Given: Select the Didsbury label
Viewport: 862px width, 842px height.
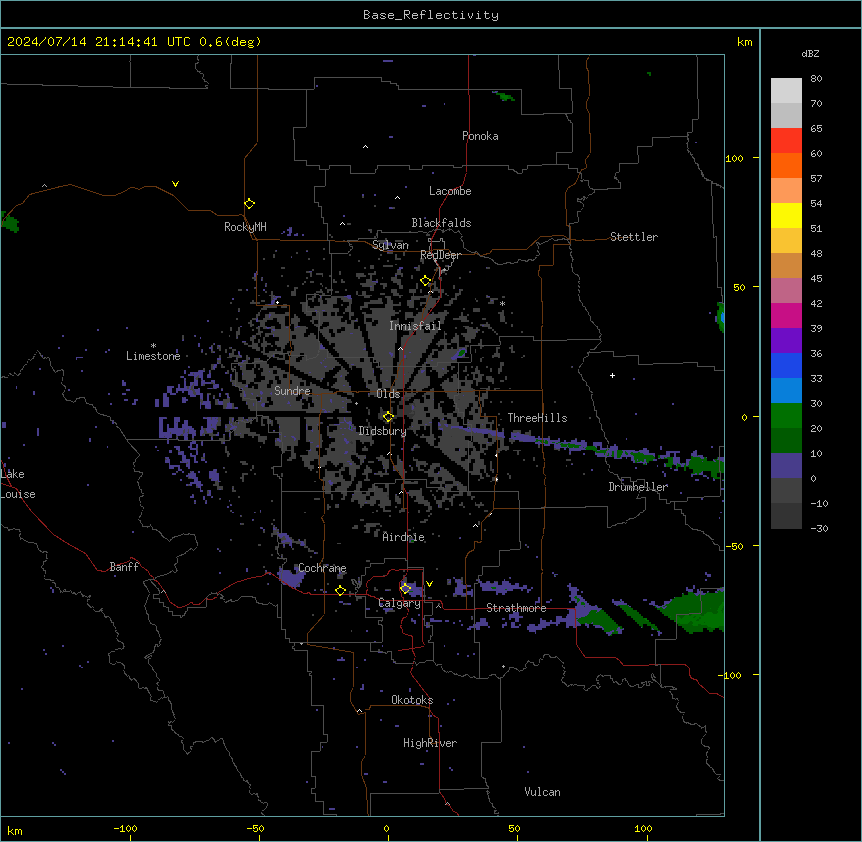Looking at the screenshot, I should [x=383, y=431].
